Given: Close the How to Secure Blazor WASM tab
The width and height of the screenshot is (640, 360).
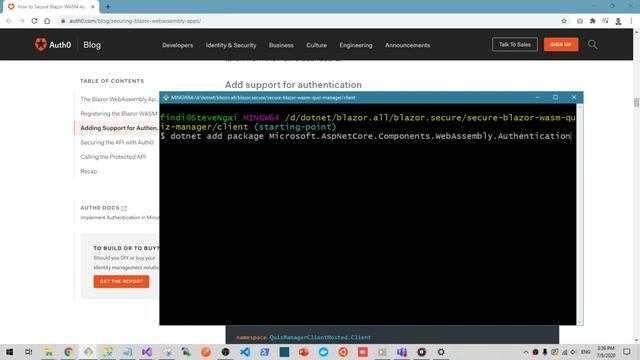Looking at the screenshot, I should tap(93, 7).
